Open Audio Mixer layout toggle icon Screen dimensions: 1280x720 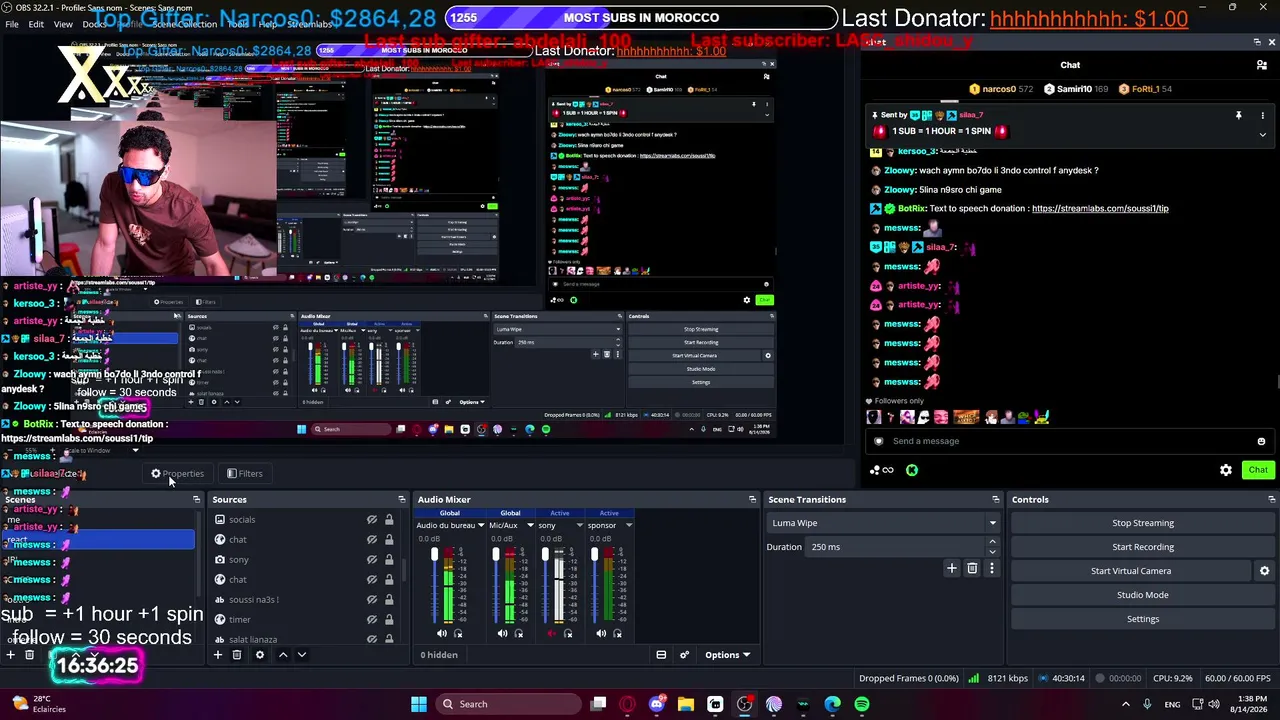(x=661, y=655)
